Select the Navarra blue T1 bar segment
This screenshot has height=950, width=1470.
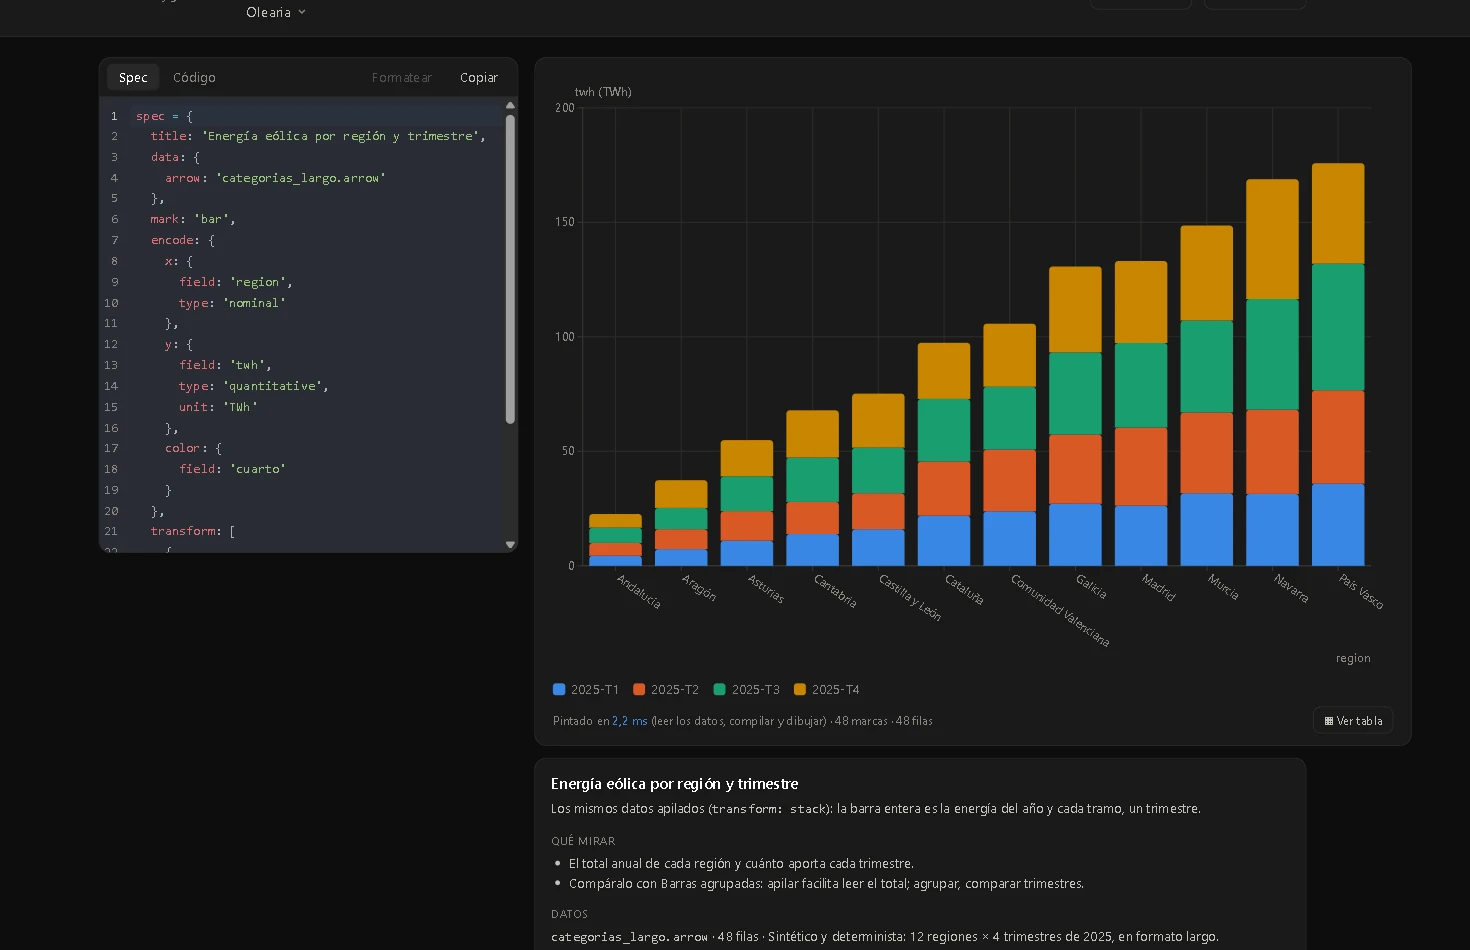(1272, 530)
